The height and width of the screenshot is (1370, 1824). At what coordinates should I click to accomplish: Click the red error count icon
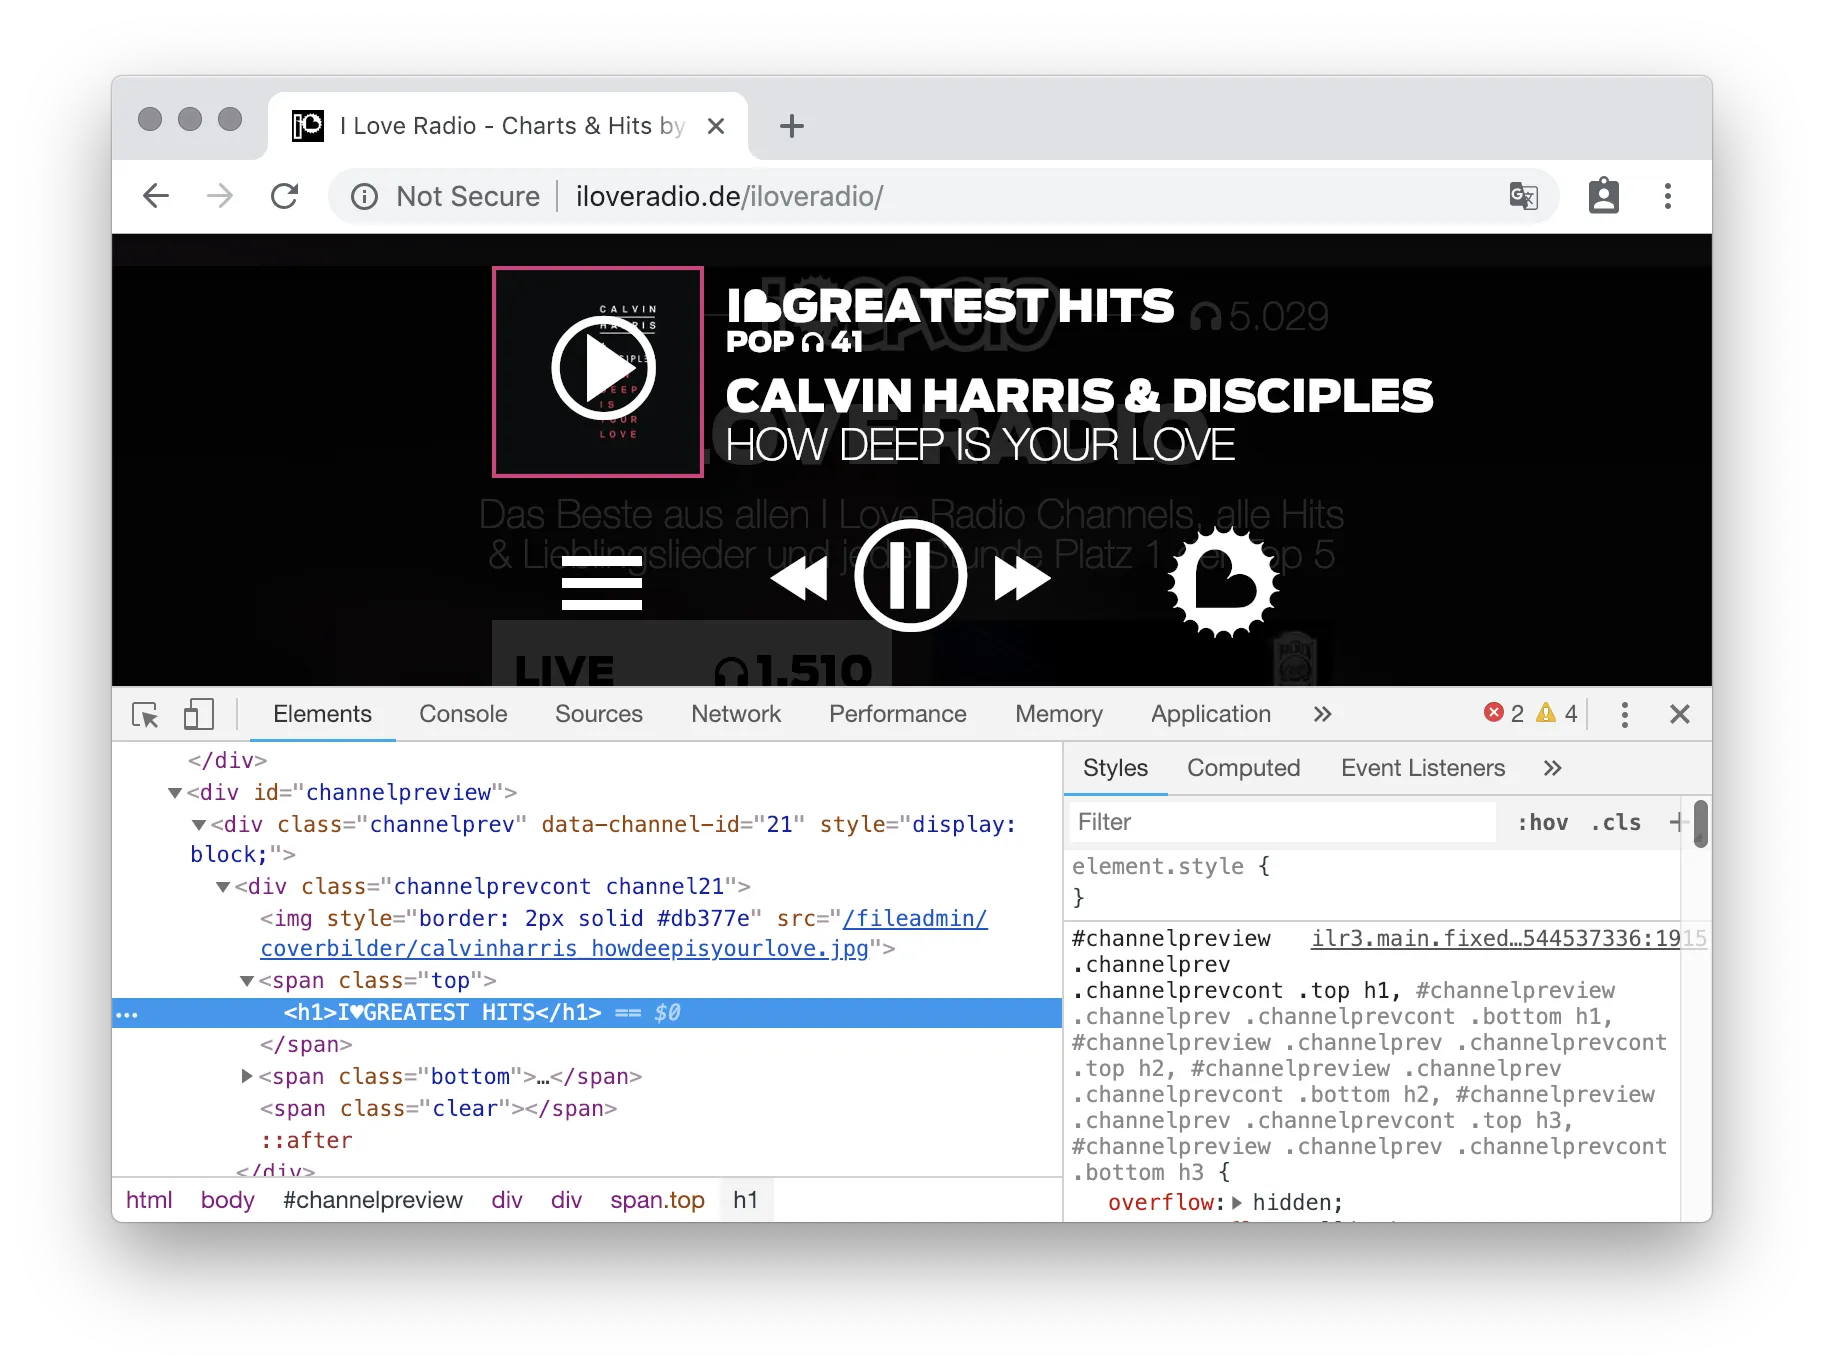(x=1494, y=712)
